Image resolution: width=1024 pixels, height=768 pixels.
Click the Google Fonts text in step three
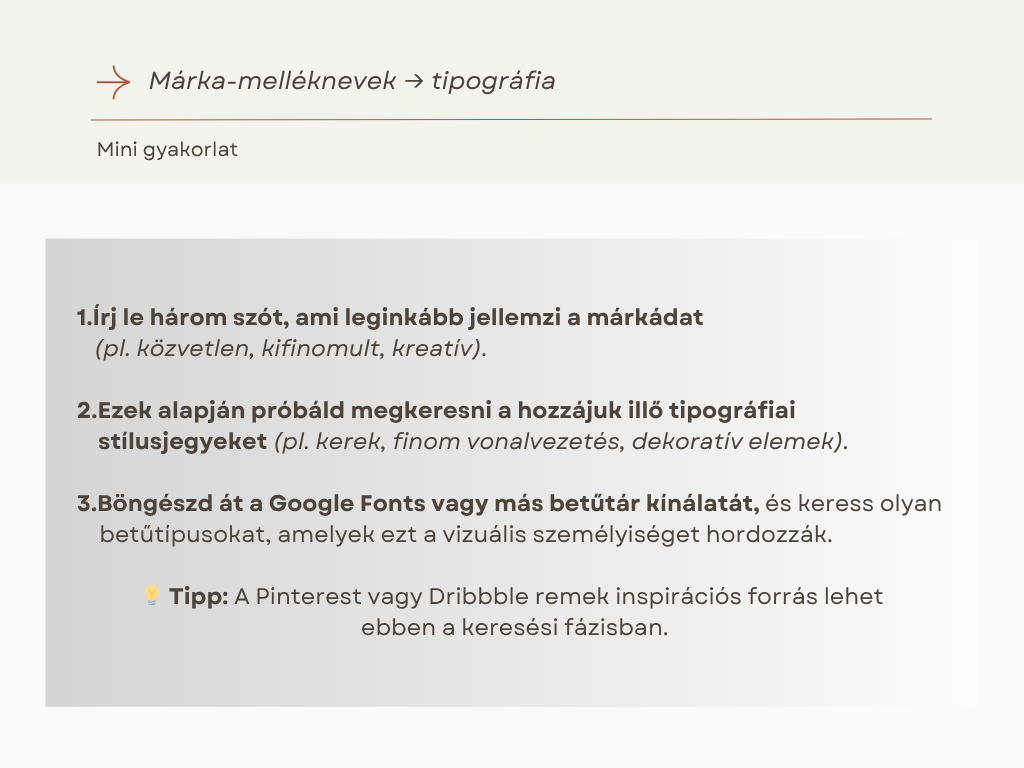(332, 503)
